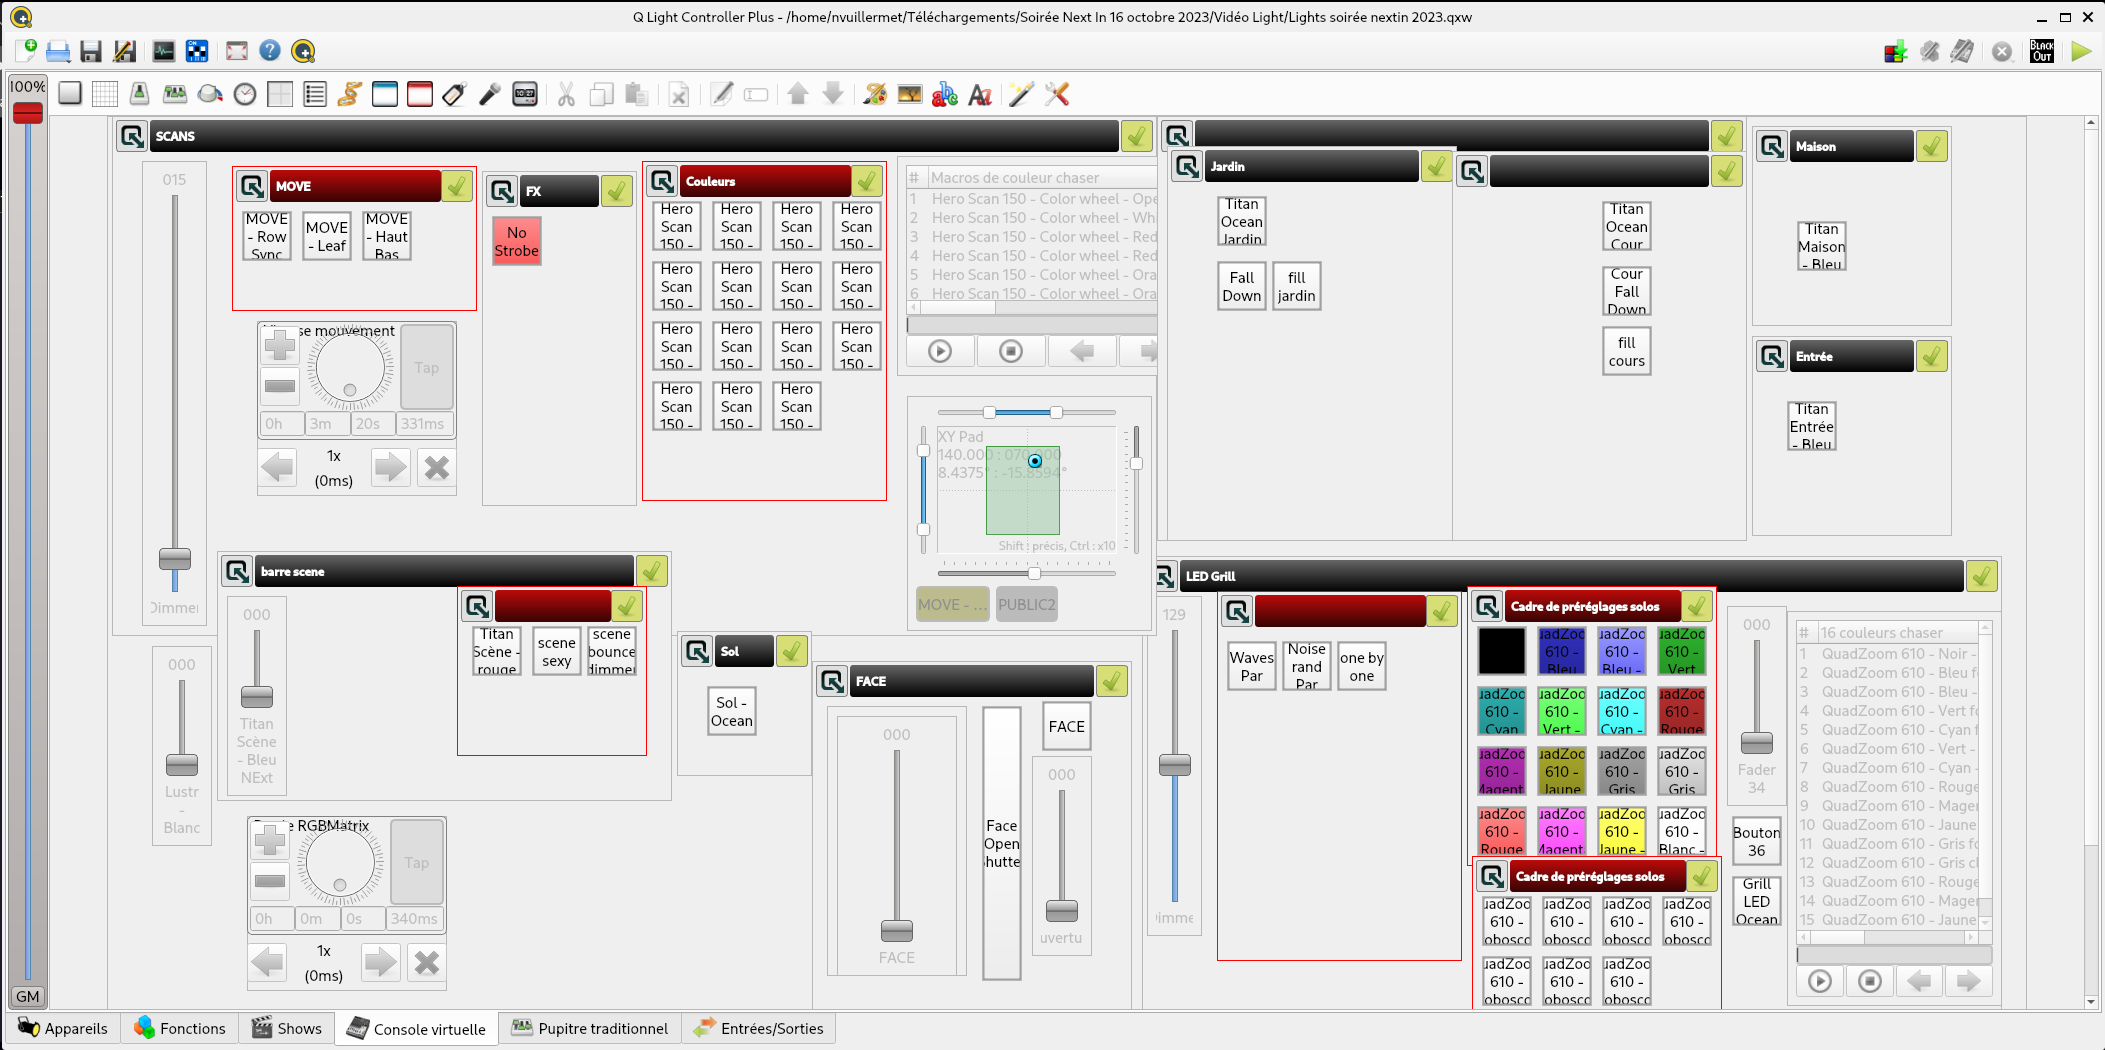Collapse the SCANS frame

[x=132, y=136]
